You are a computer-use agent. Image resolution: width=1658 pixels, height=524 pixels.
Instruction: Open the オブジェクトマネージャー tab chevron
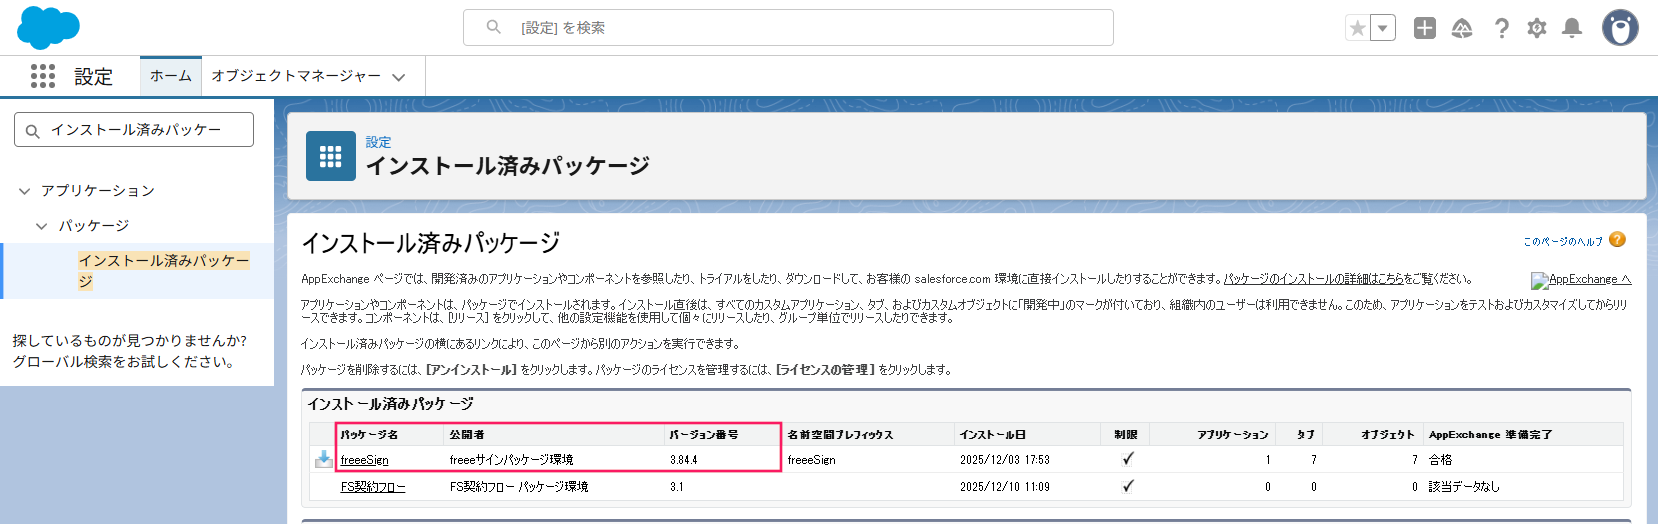pos(399,77)
